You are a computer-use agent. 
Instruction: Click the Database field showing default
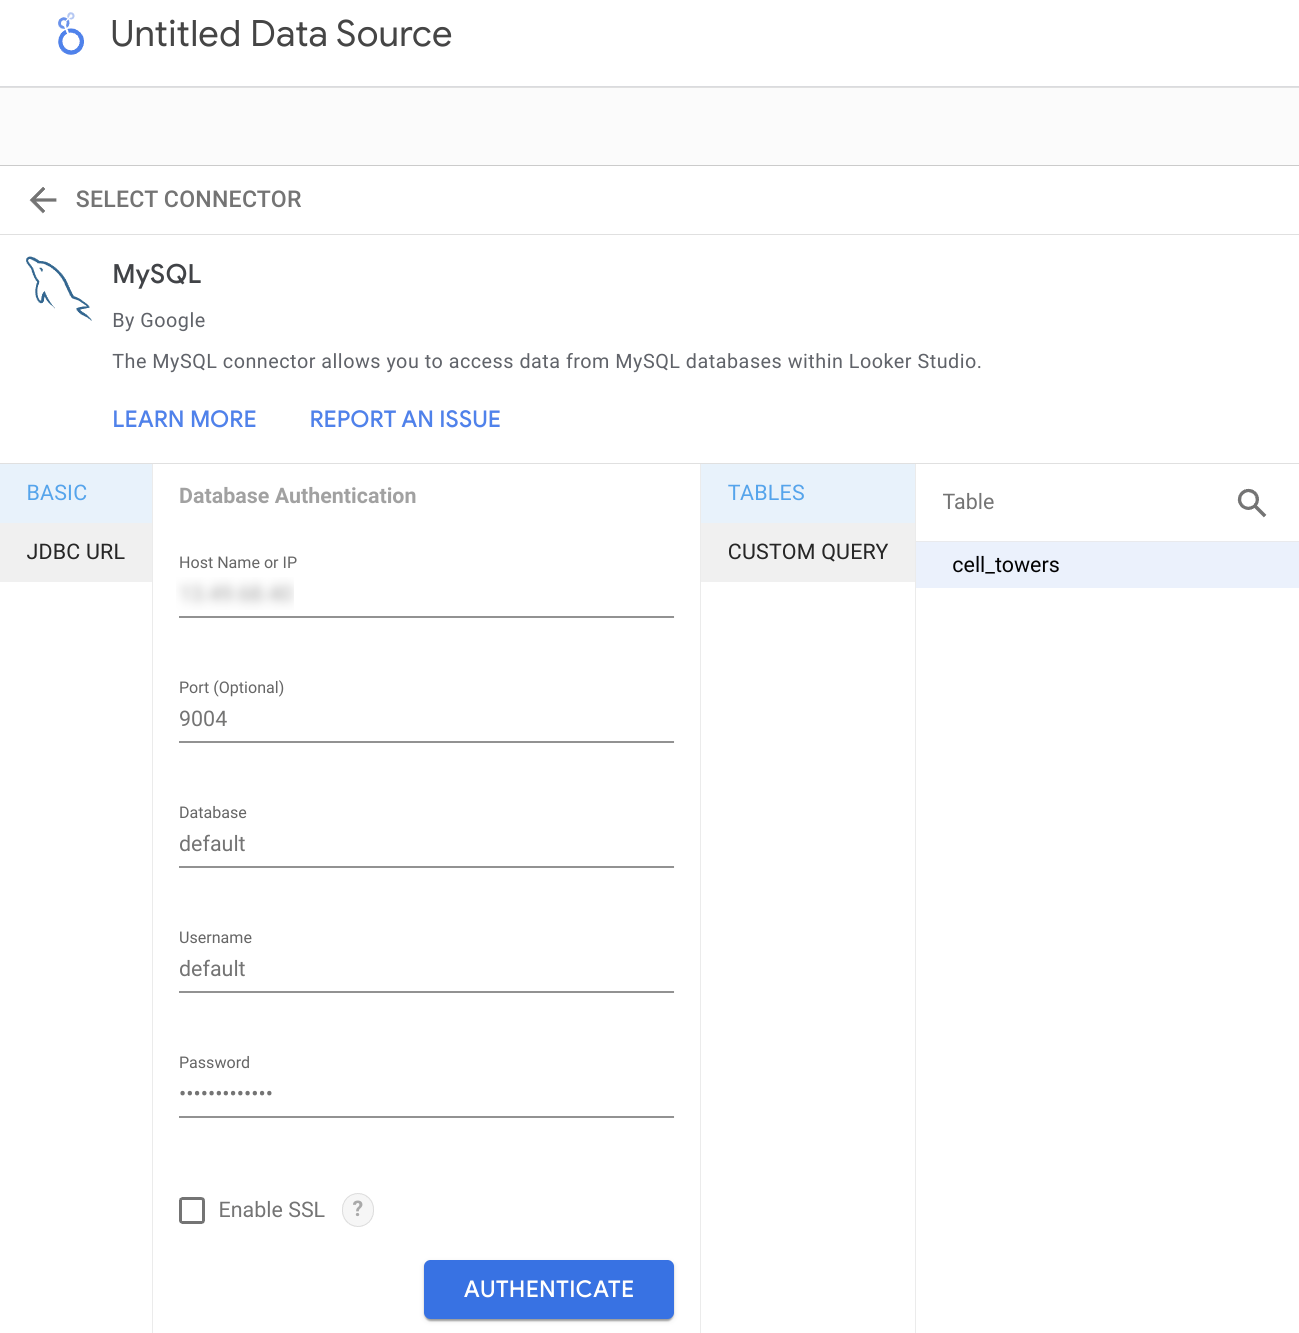tap(425, 844)
